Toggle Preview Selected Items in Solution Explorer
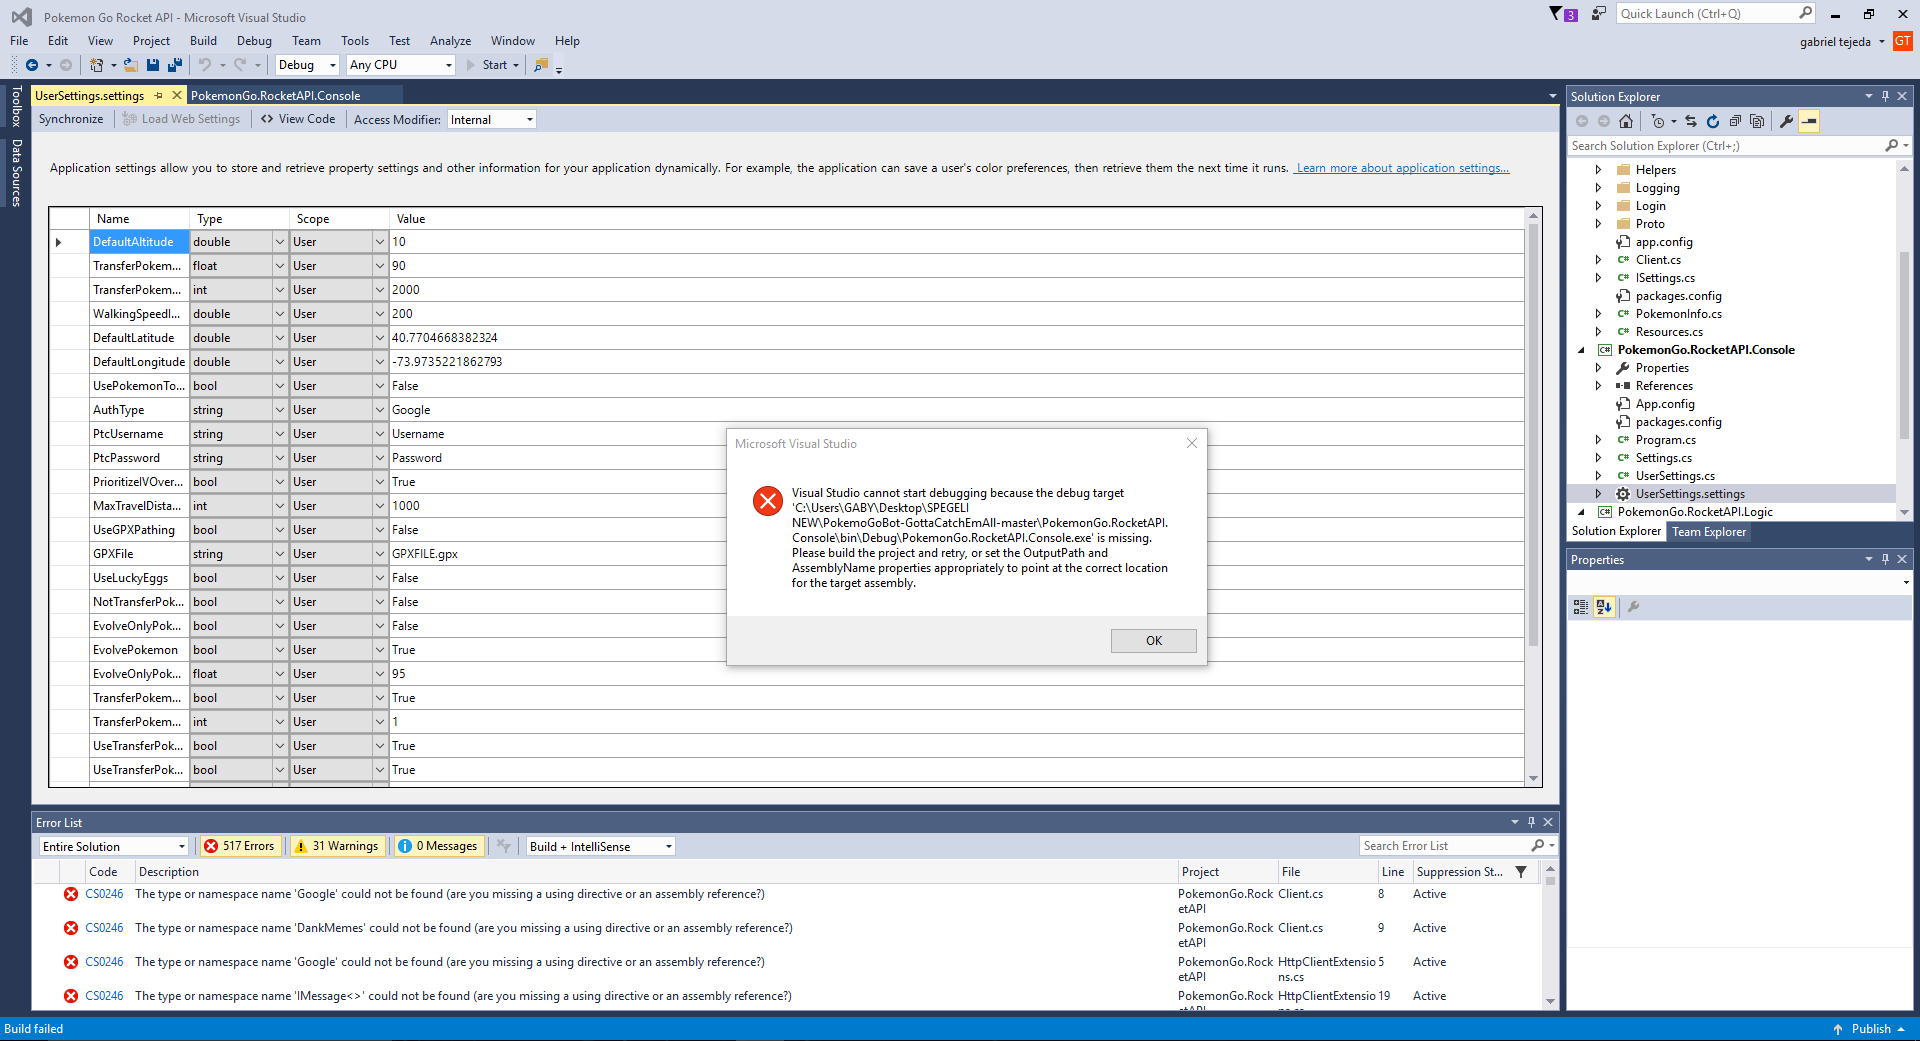Image resolution: width=1920 pixels, height=1041 pixels. (1809, 121)
